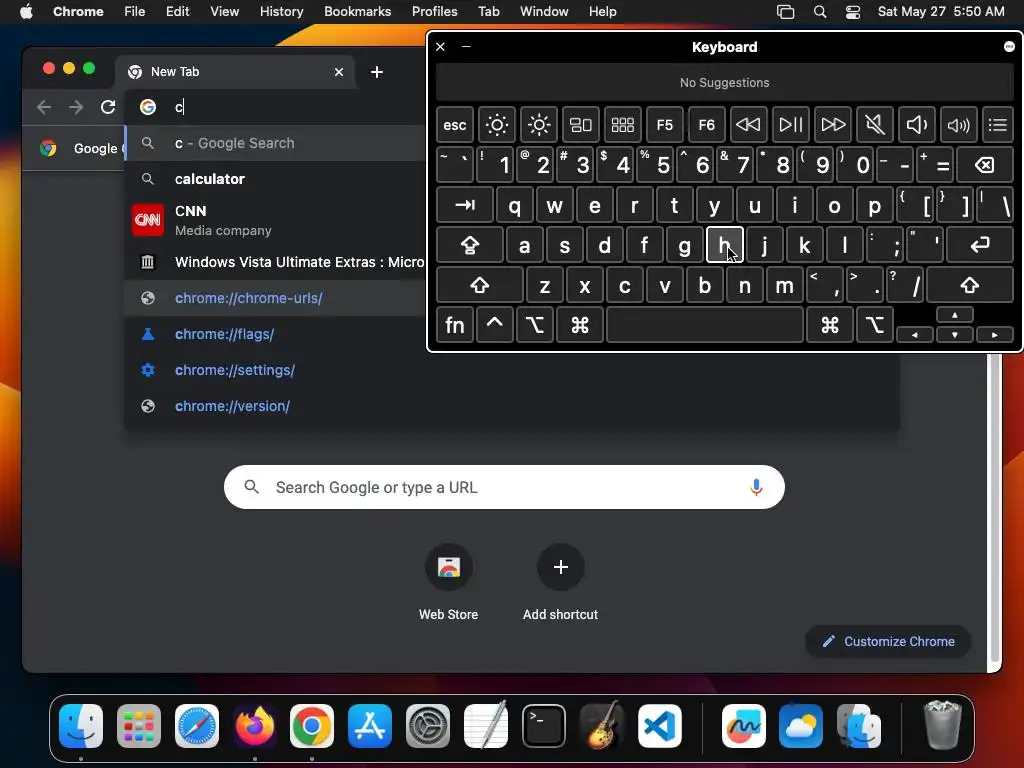
Task: Open the Tab menu
Action: point(488,11)
